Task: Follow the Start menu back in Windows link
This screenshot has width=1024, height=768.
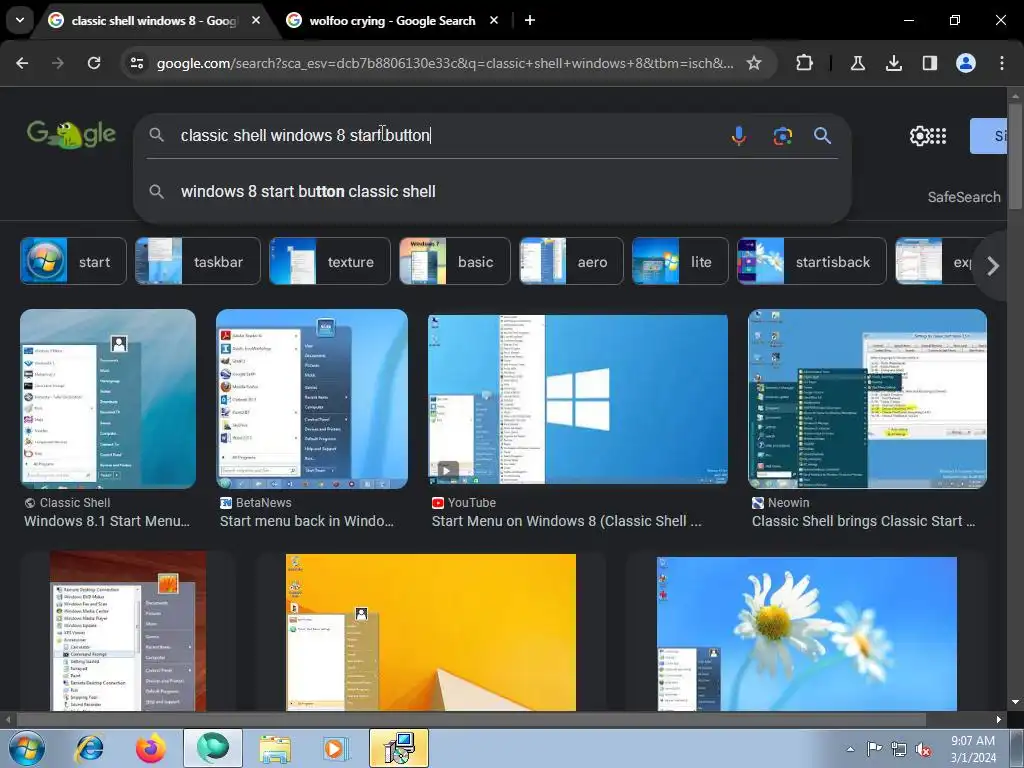Action: click(x=307, y=521)
